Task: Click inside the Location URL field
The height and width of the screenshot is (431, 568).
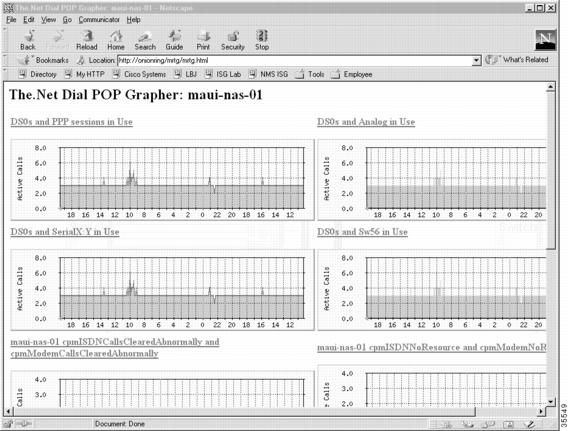Action: 295,60
